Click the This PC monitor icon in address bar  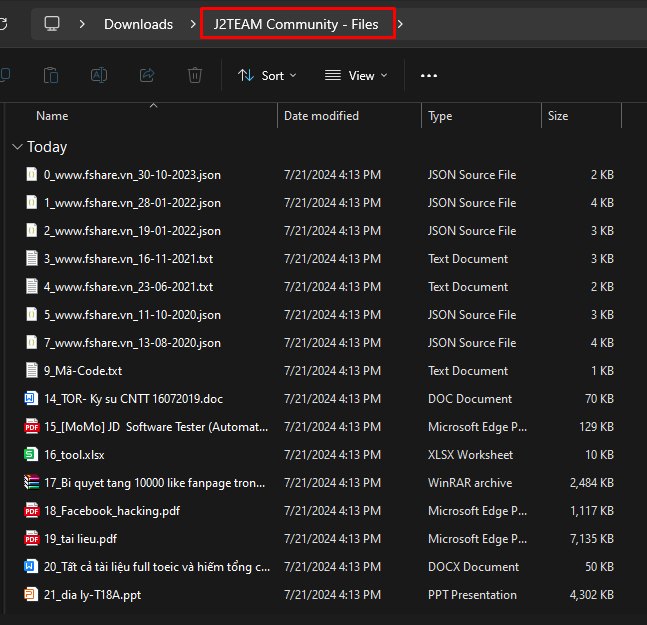pos(52,24)
